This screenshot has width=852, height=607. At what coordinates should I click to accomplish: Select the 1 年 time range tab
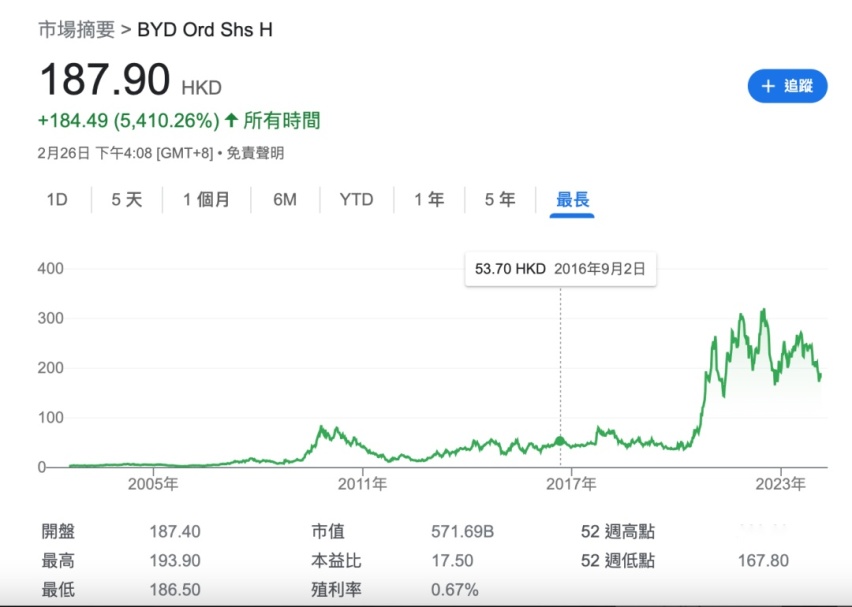click(x=429, y=199)
